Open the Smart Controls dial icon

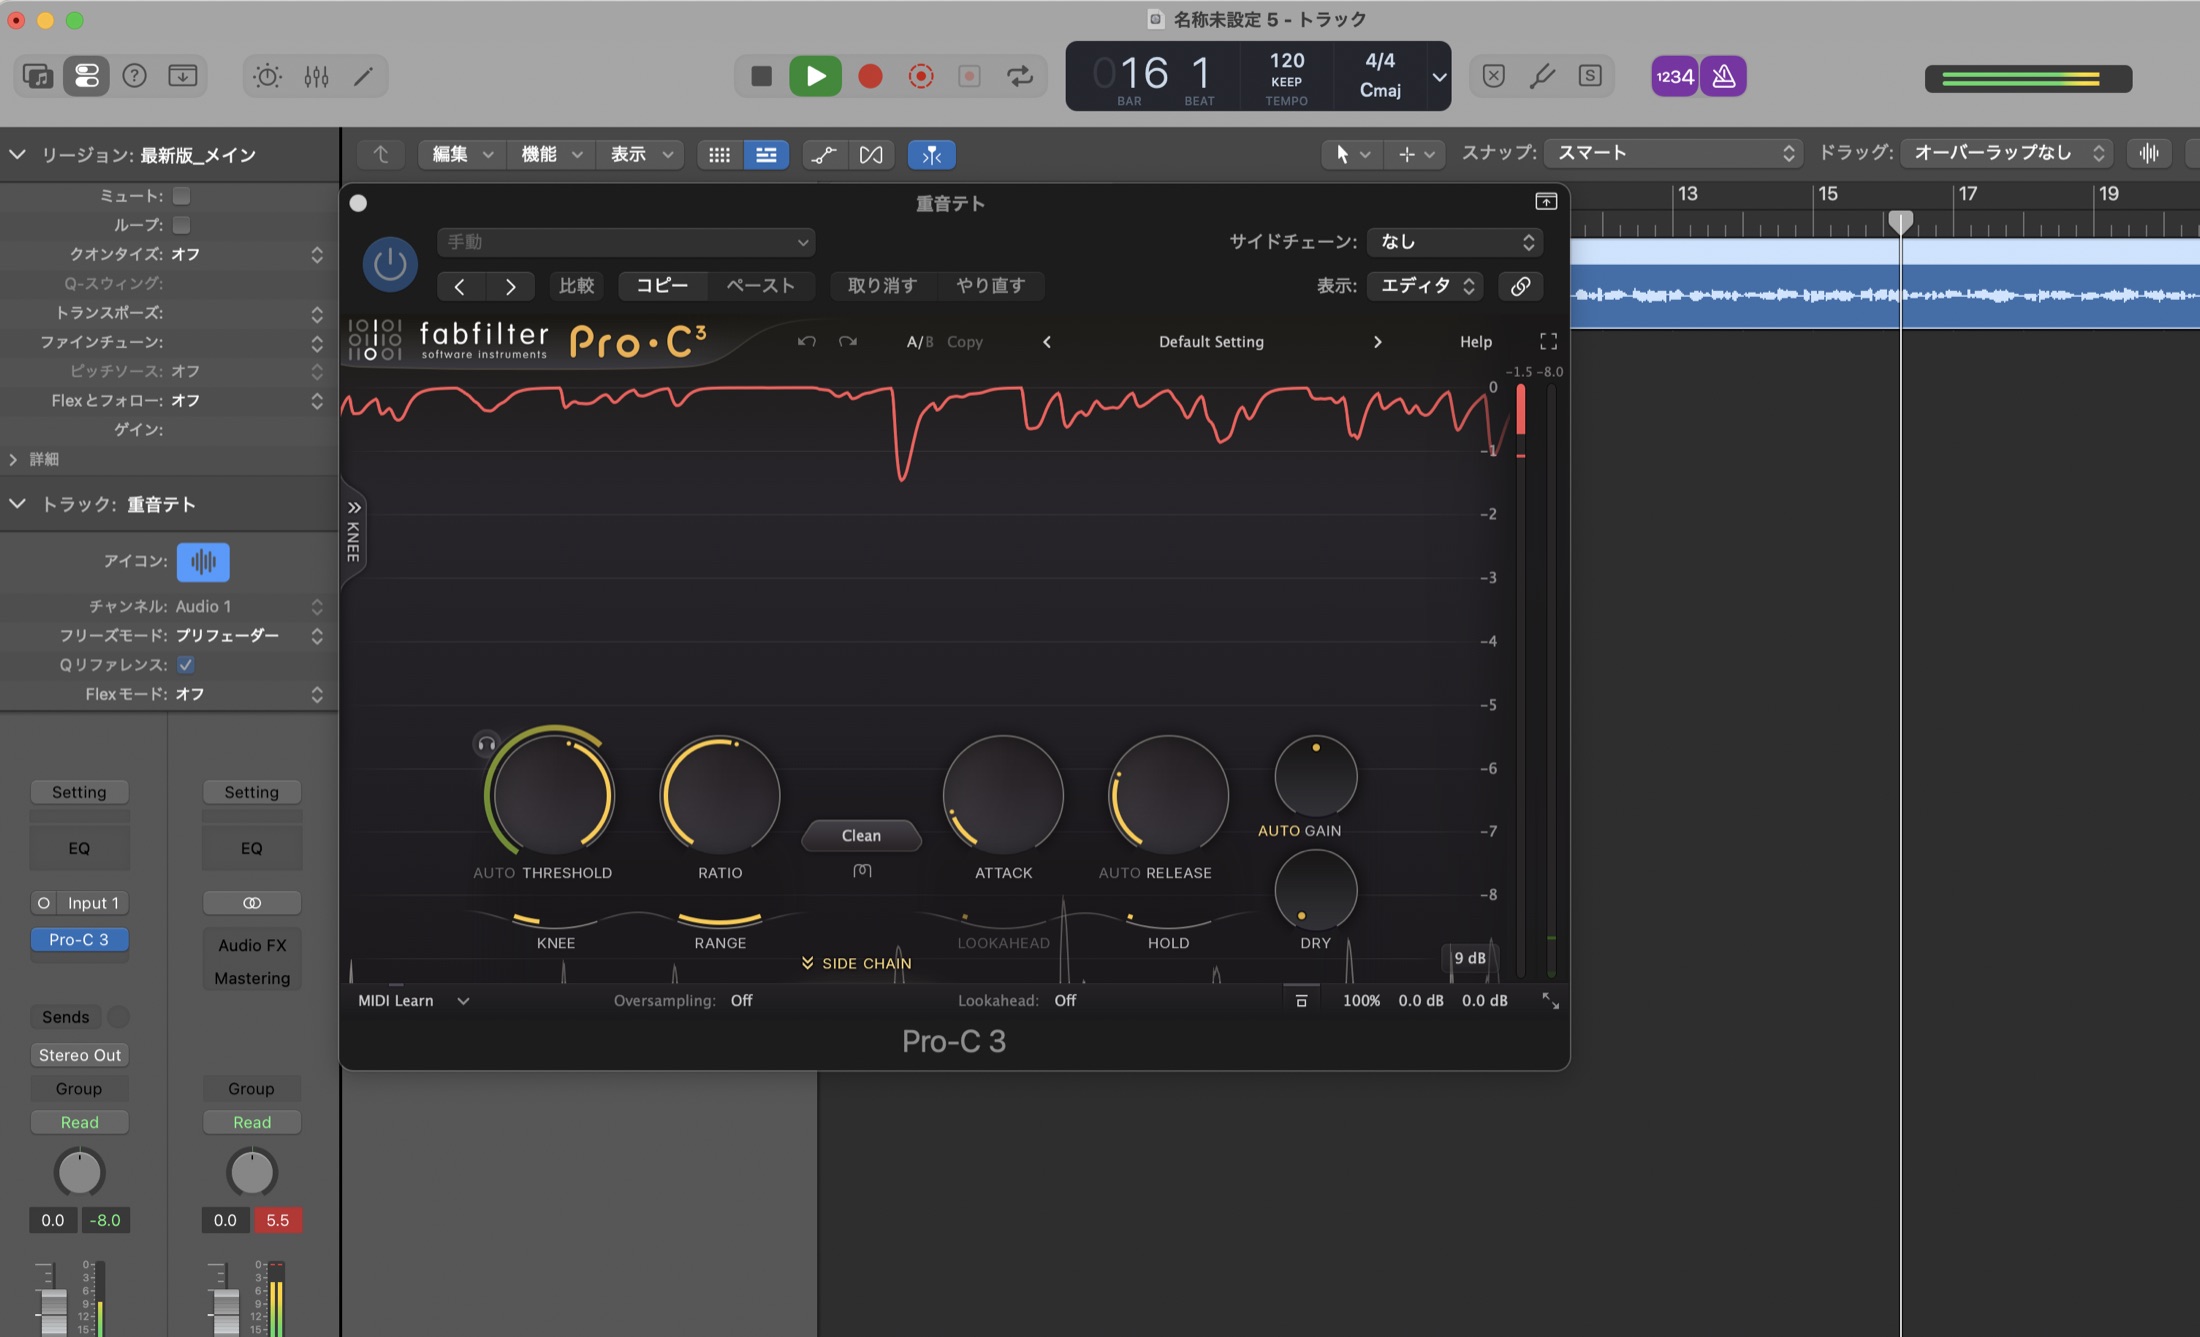point(267,76)
